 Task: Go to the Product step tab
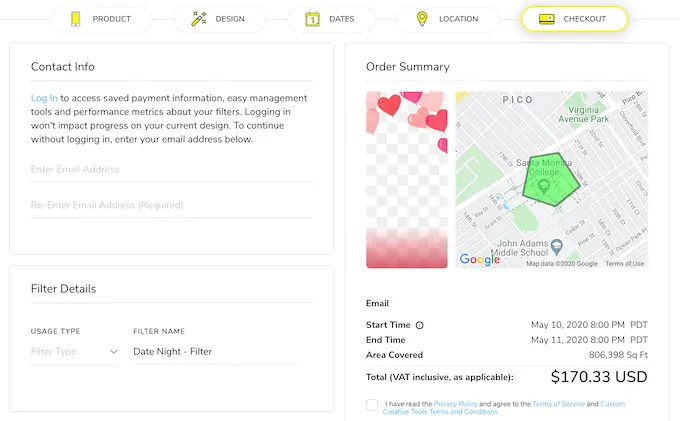101,19
